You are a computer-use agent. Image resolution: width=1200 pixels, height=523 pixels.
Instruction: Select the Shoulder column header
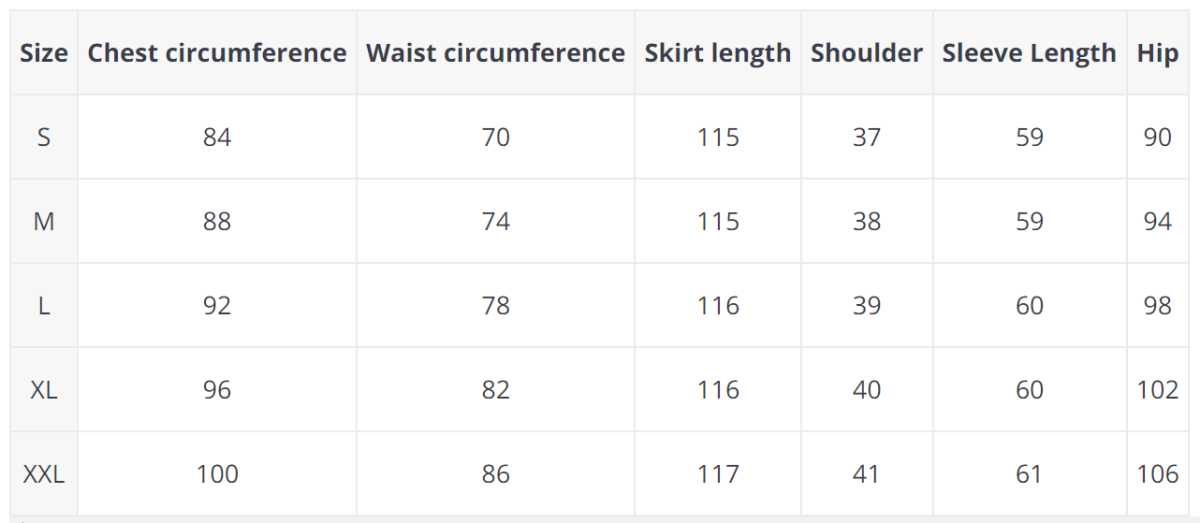tap(866, 53)
